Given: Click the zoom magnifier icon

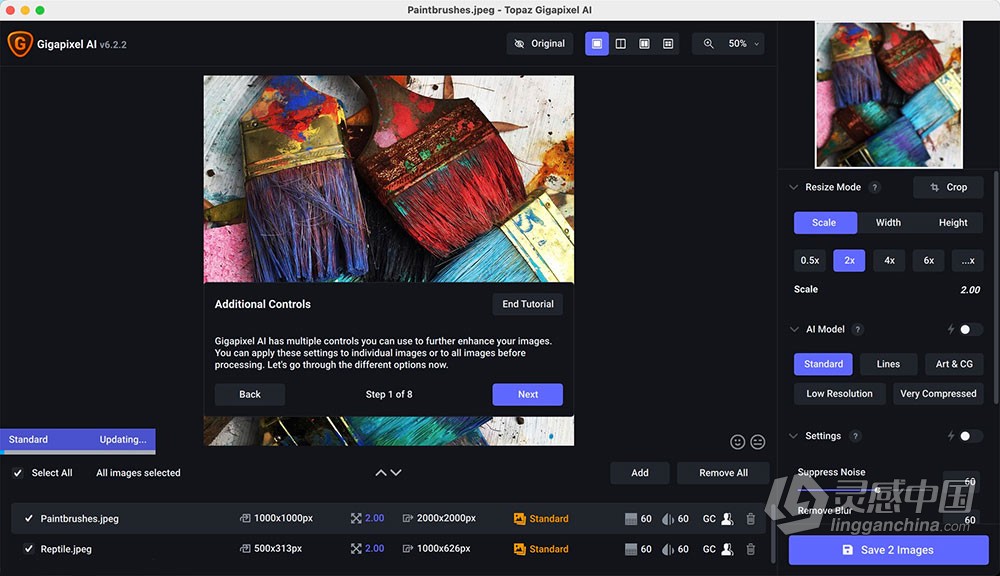Looking at the screenshot, I should (709, 43).
